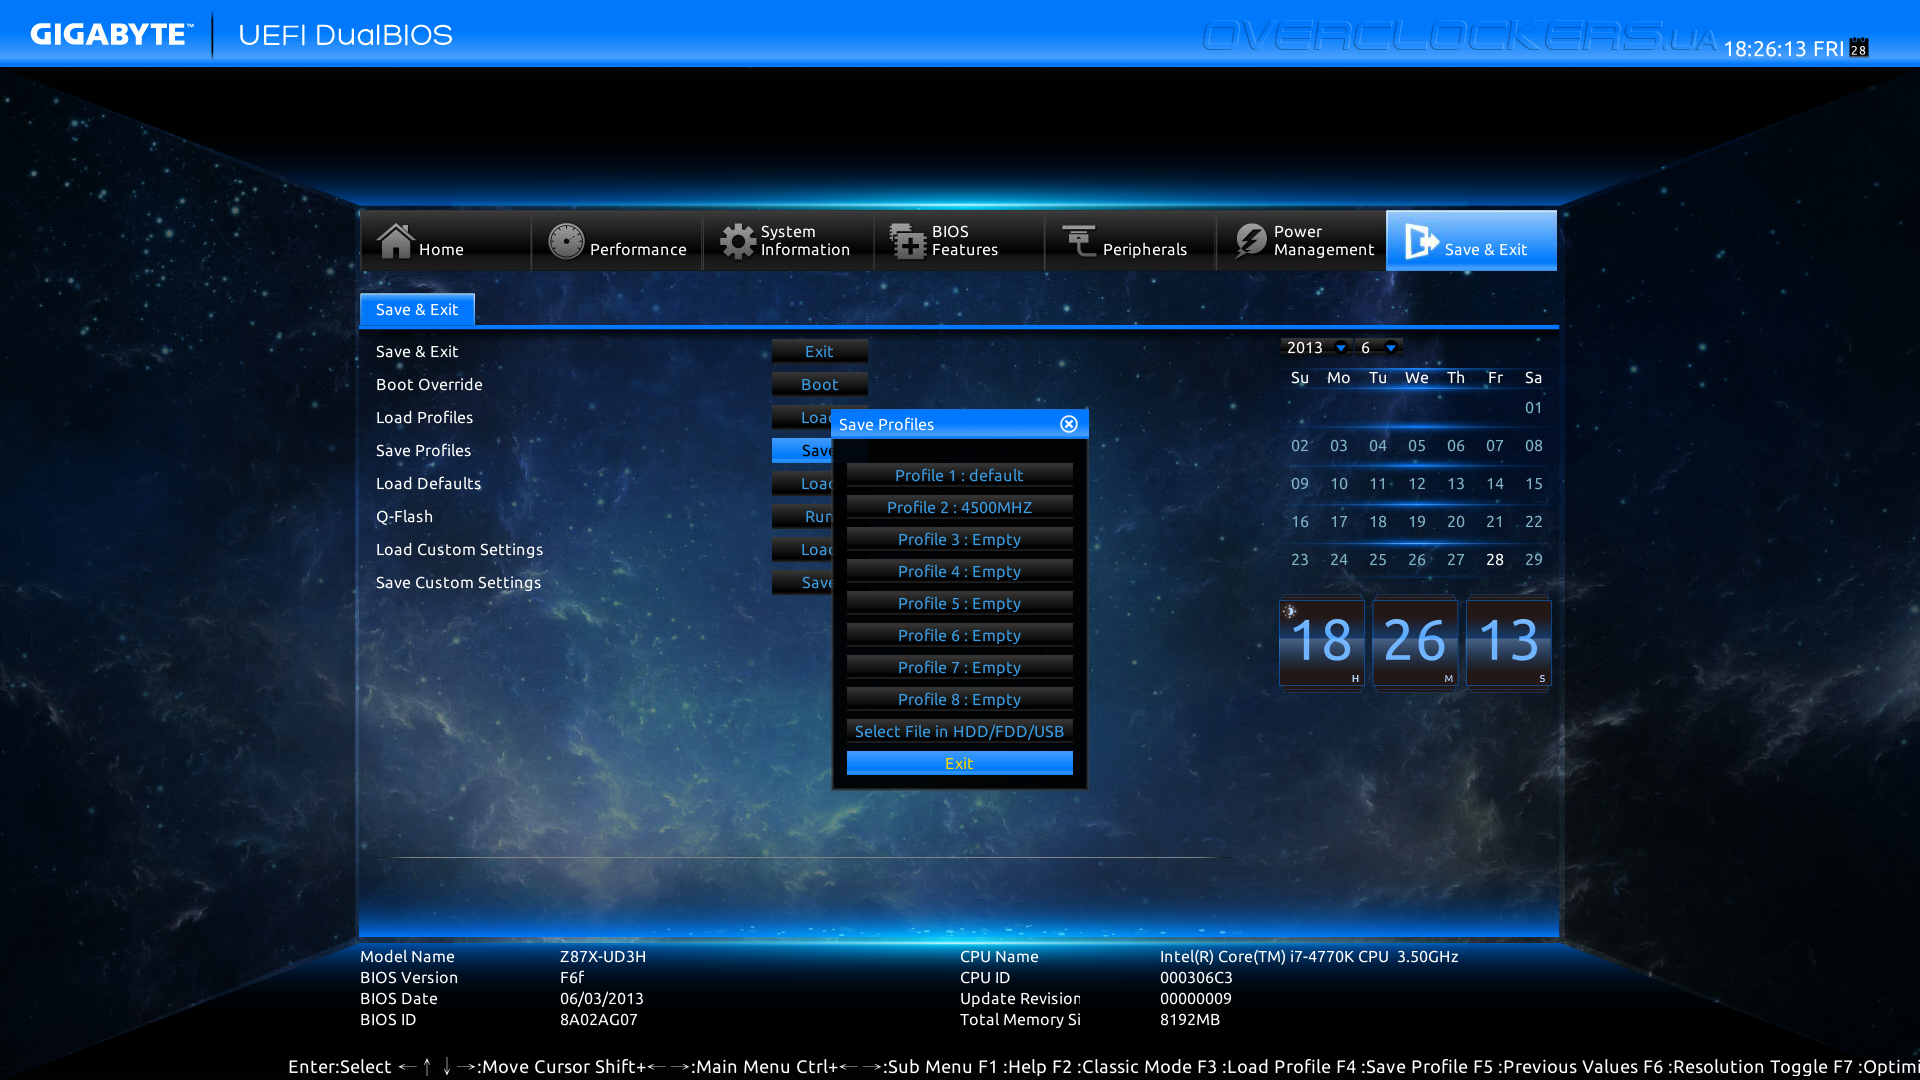Open the year 2013 dropdown arrow
This screenshot has width=1920, height=1080.
pyautogui.click(x=1341, y=348)
